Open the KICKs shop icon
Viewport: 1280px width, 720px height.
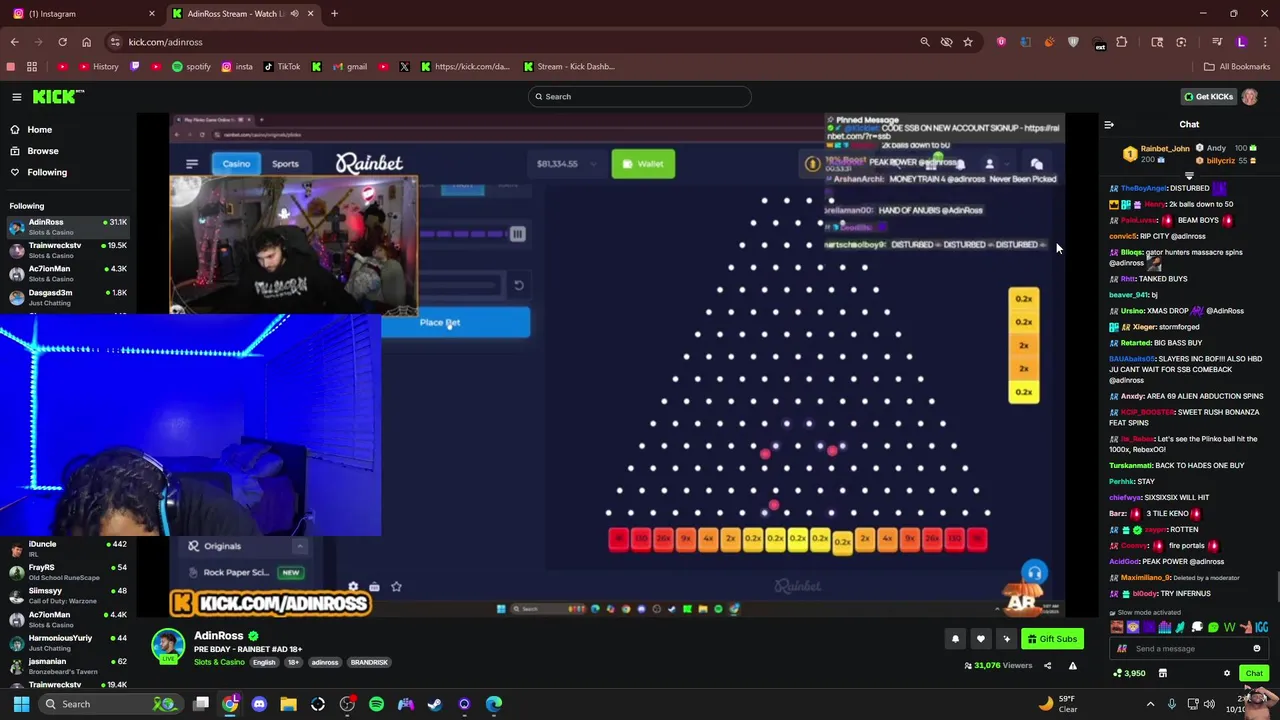(x=1163, y=673)
